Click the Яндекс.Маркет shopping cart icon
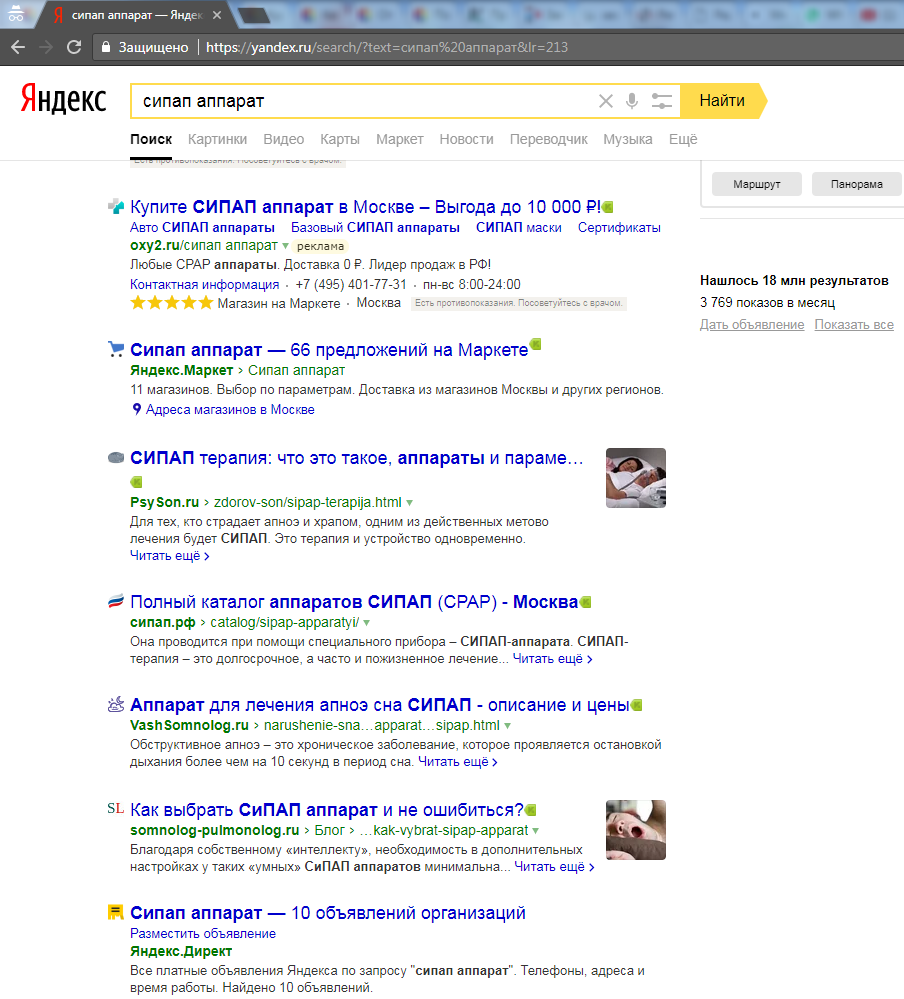Screen dimensions: 904x999 [116, 349]
